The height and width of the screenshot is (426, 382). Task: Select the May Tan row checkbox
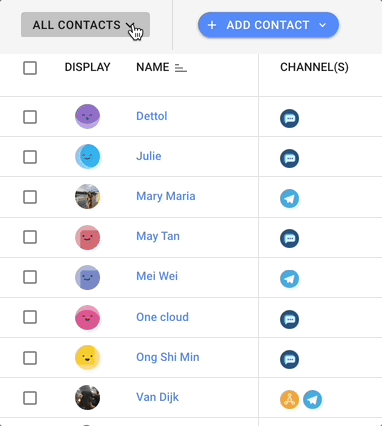click(x=30, y=237)
